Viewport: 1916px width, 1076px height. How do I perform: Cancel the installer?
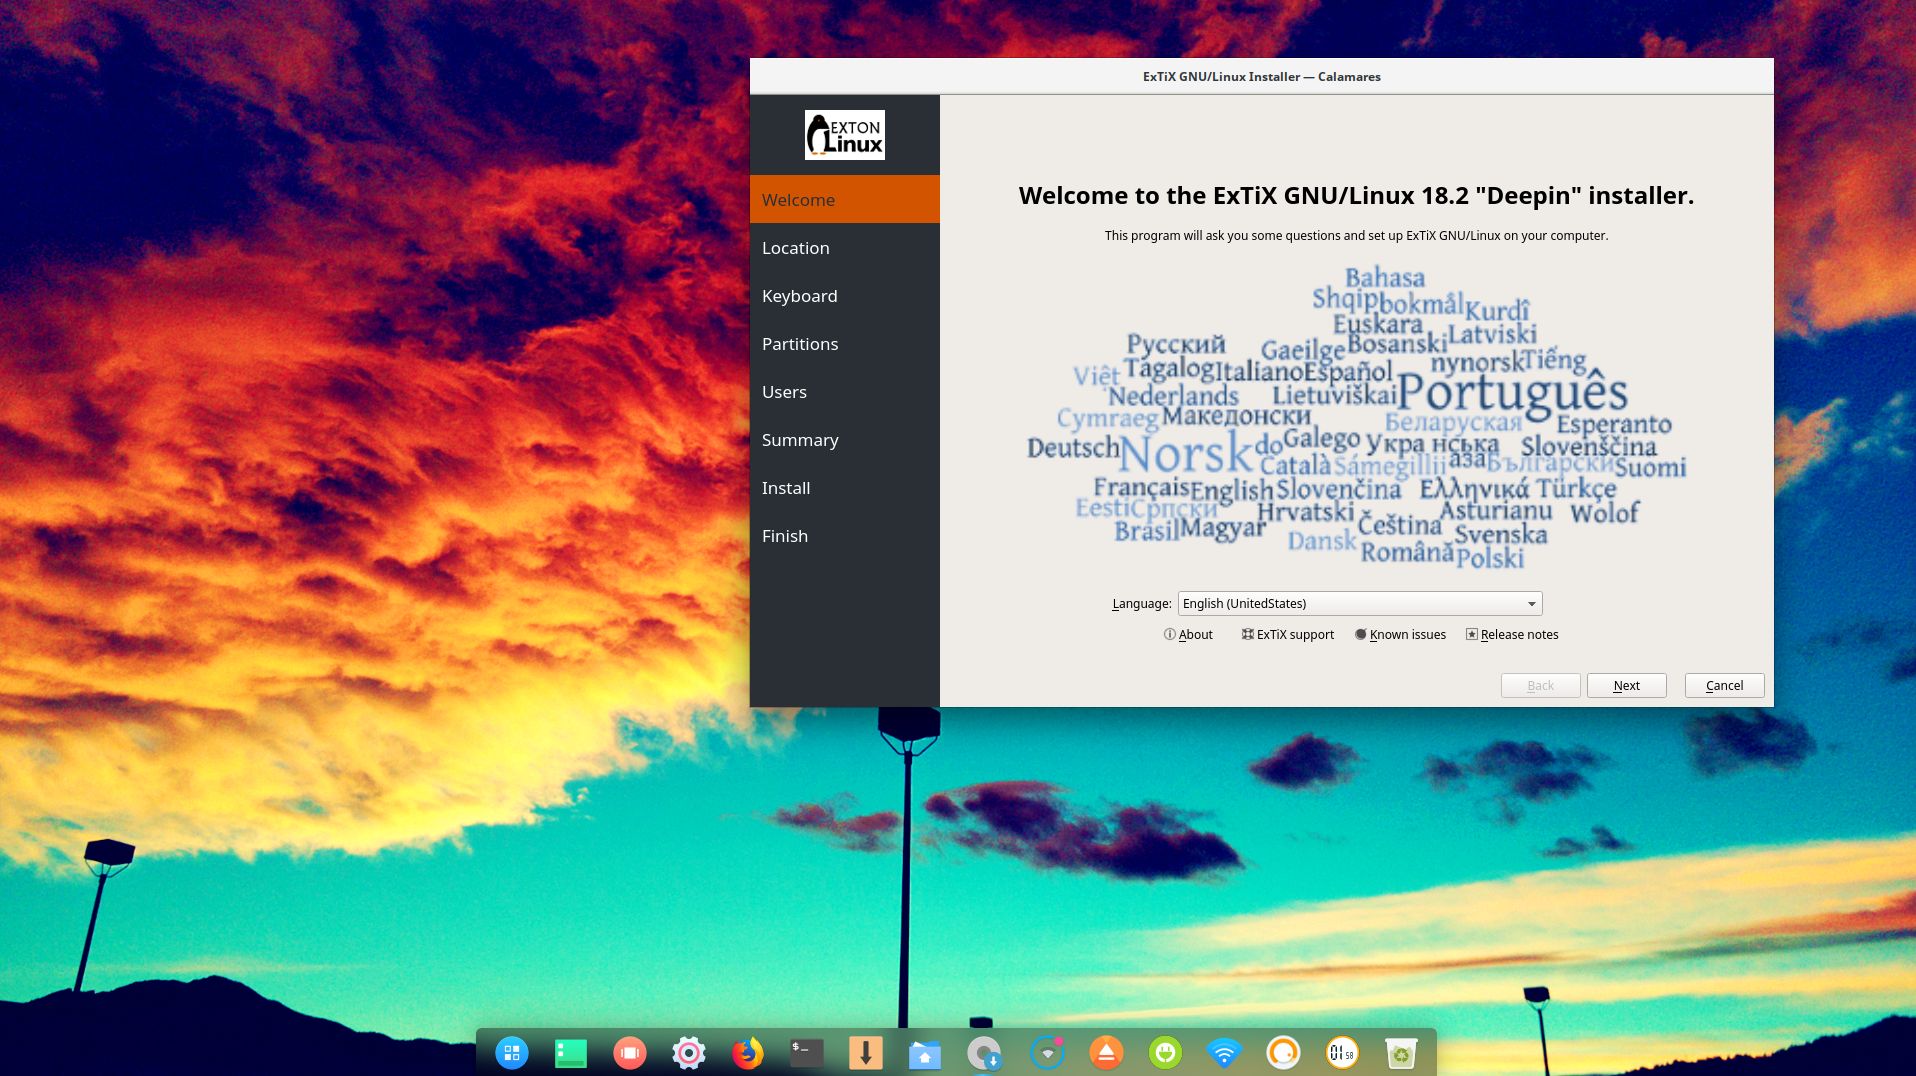pos(1724,685)
